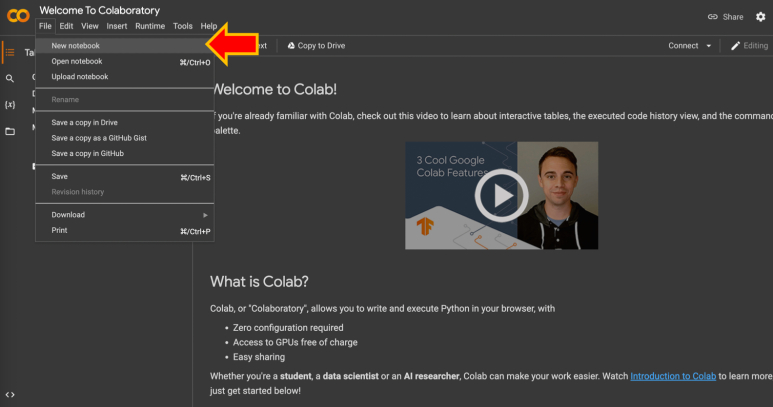Screen dimensions: 773x407
Task: Click the pencil Editing mode icon
Action: pyautogui.click(x=736, y=46)
